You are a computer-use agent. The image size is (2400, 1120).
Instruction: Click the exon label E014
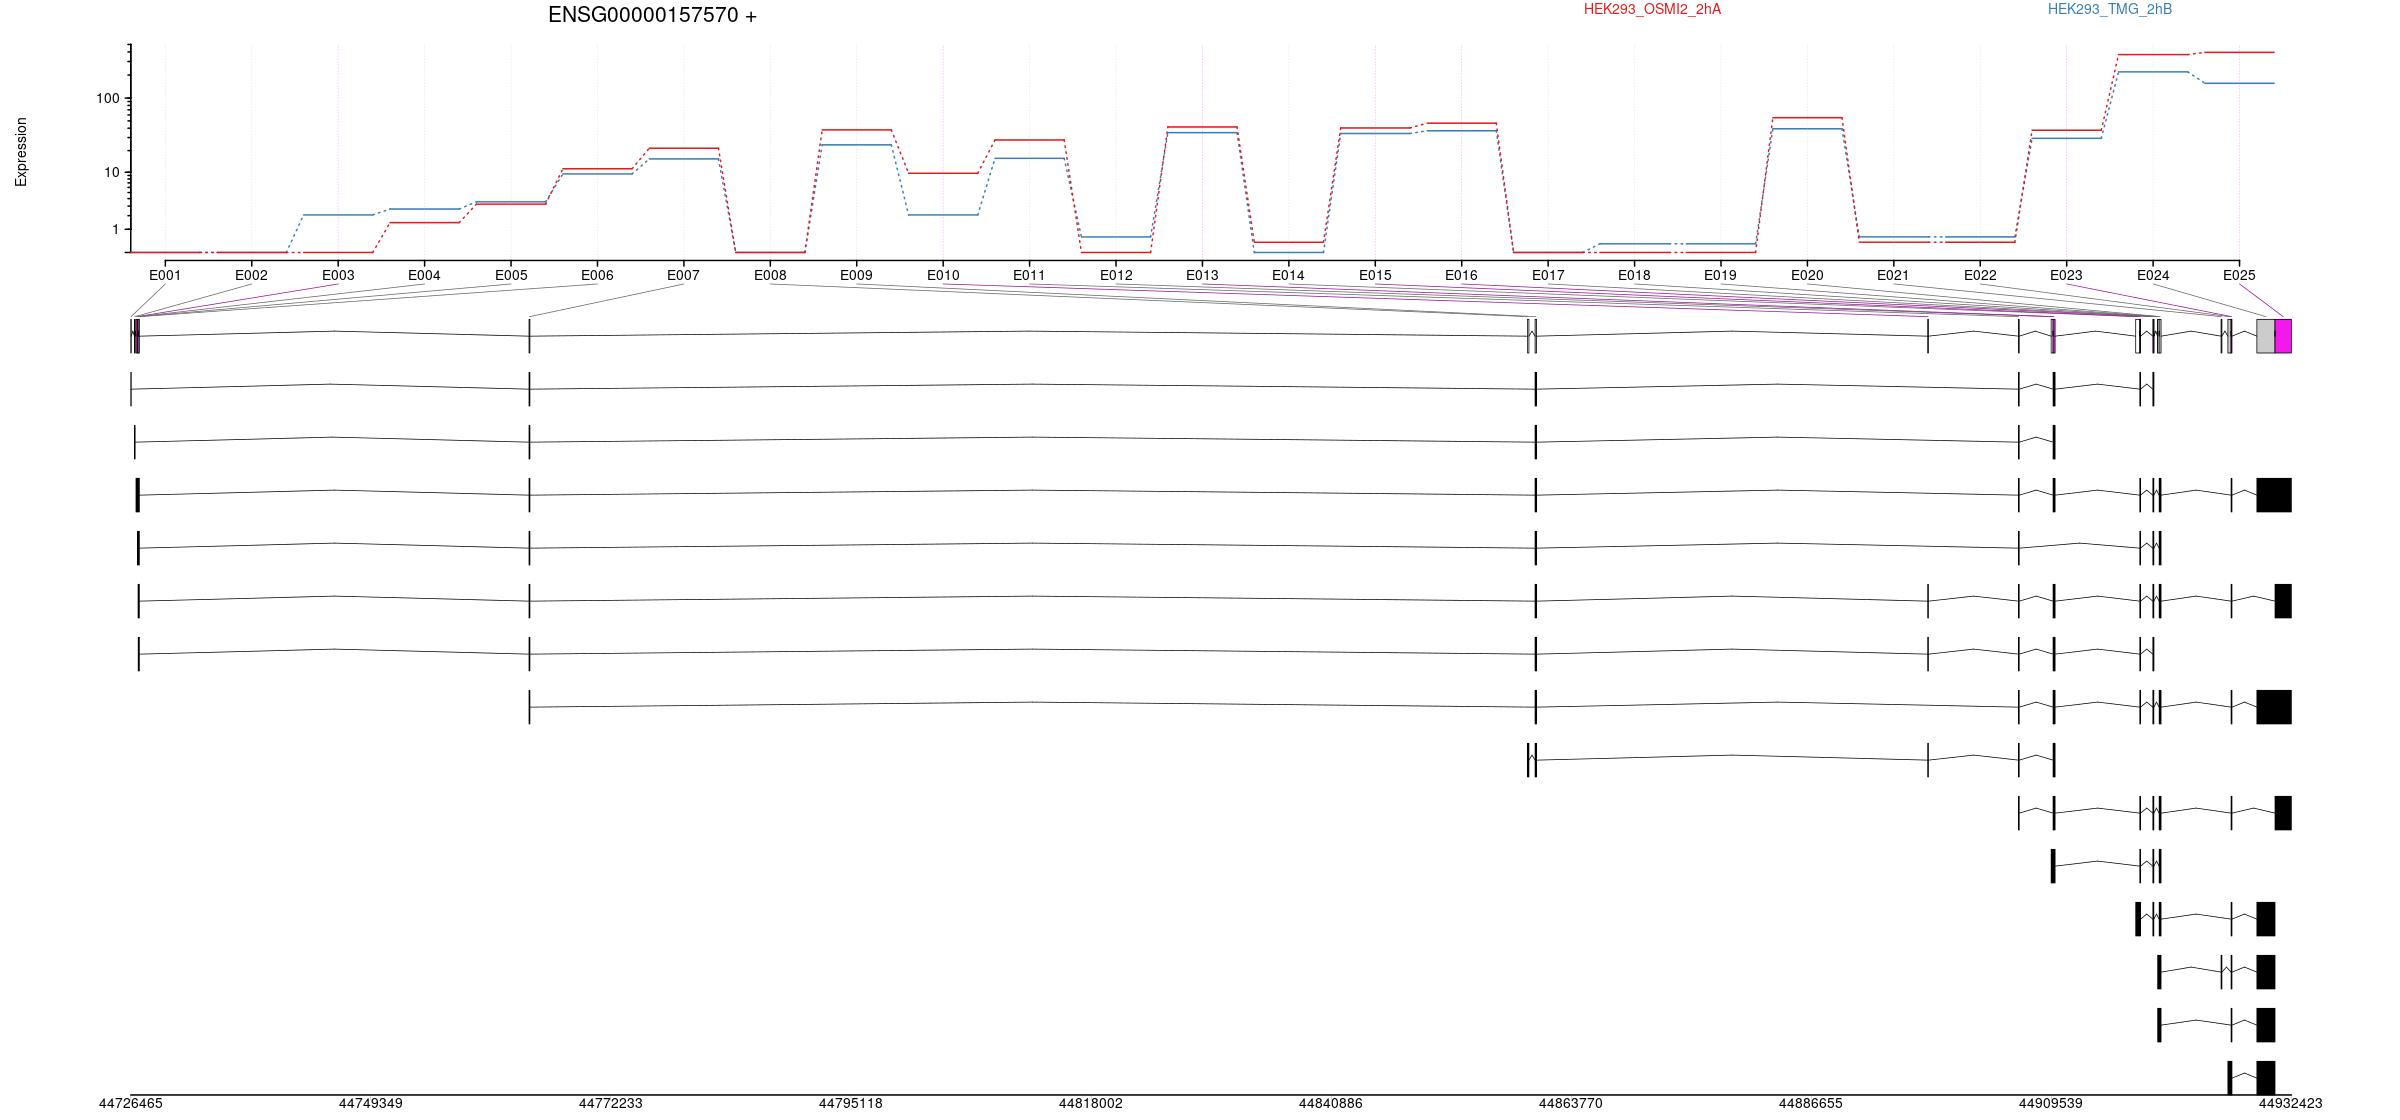[1288, 275]
